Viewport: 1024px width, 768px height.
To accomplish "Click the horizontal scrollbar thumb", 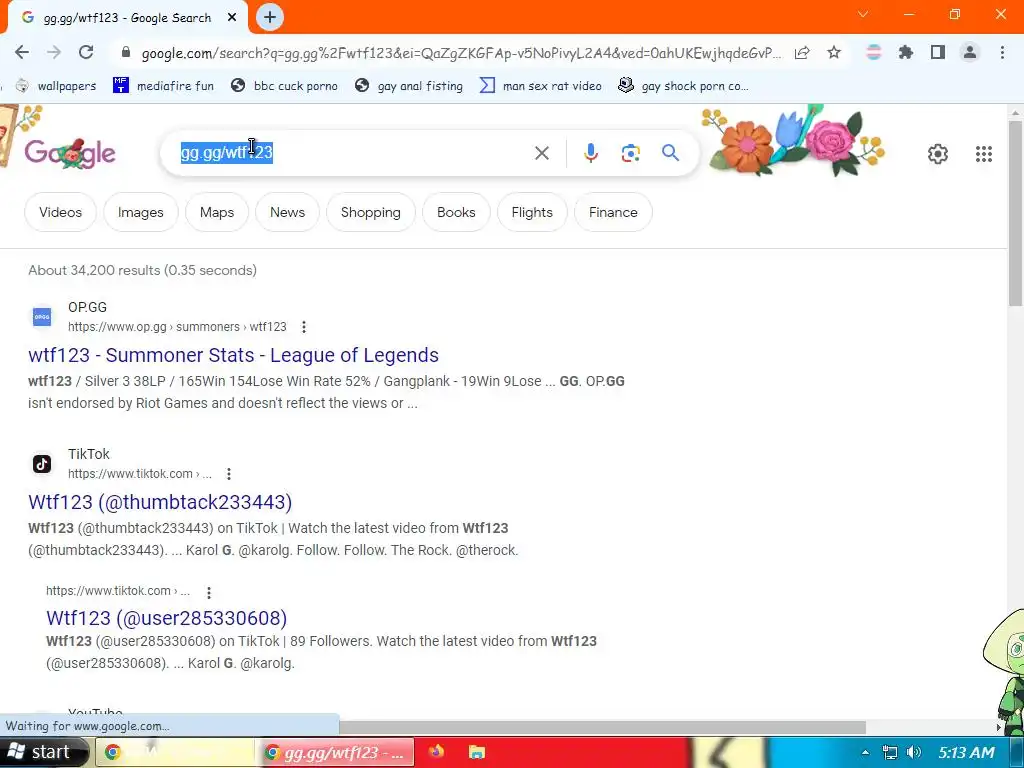I will 602,728.
